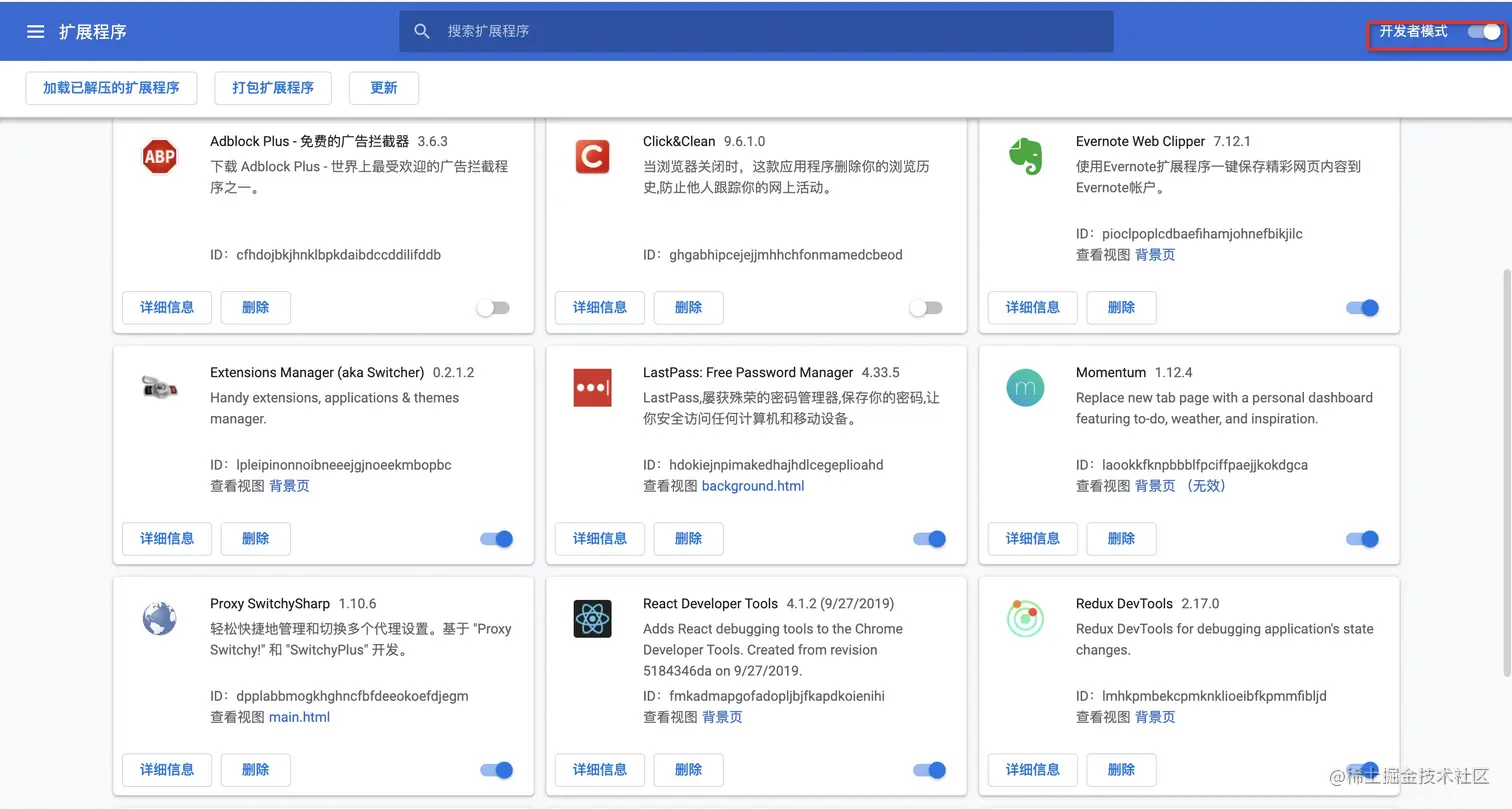
Task: Open 详细信息 for Proxy SwitchySharp
Action: (167, 770)
